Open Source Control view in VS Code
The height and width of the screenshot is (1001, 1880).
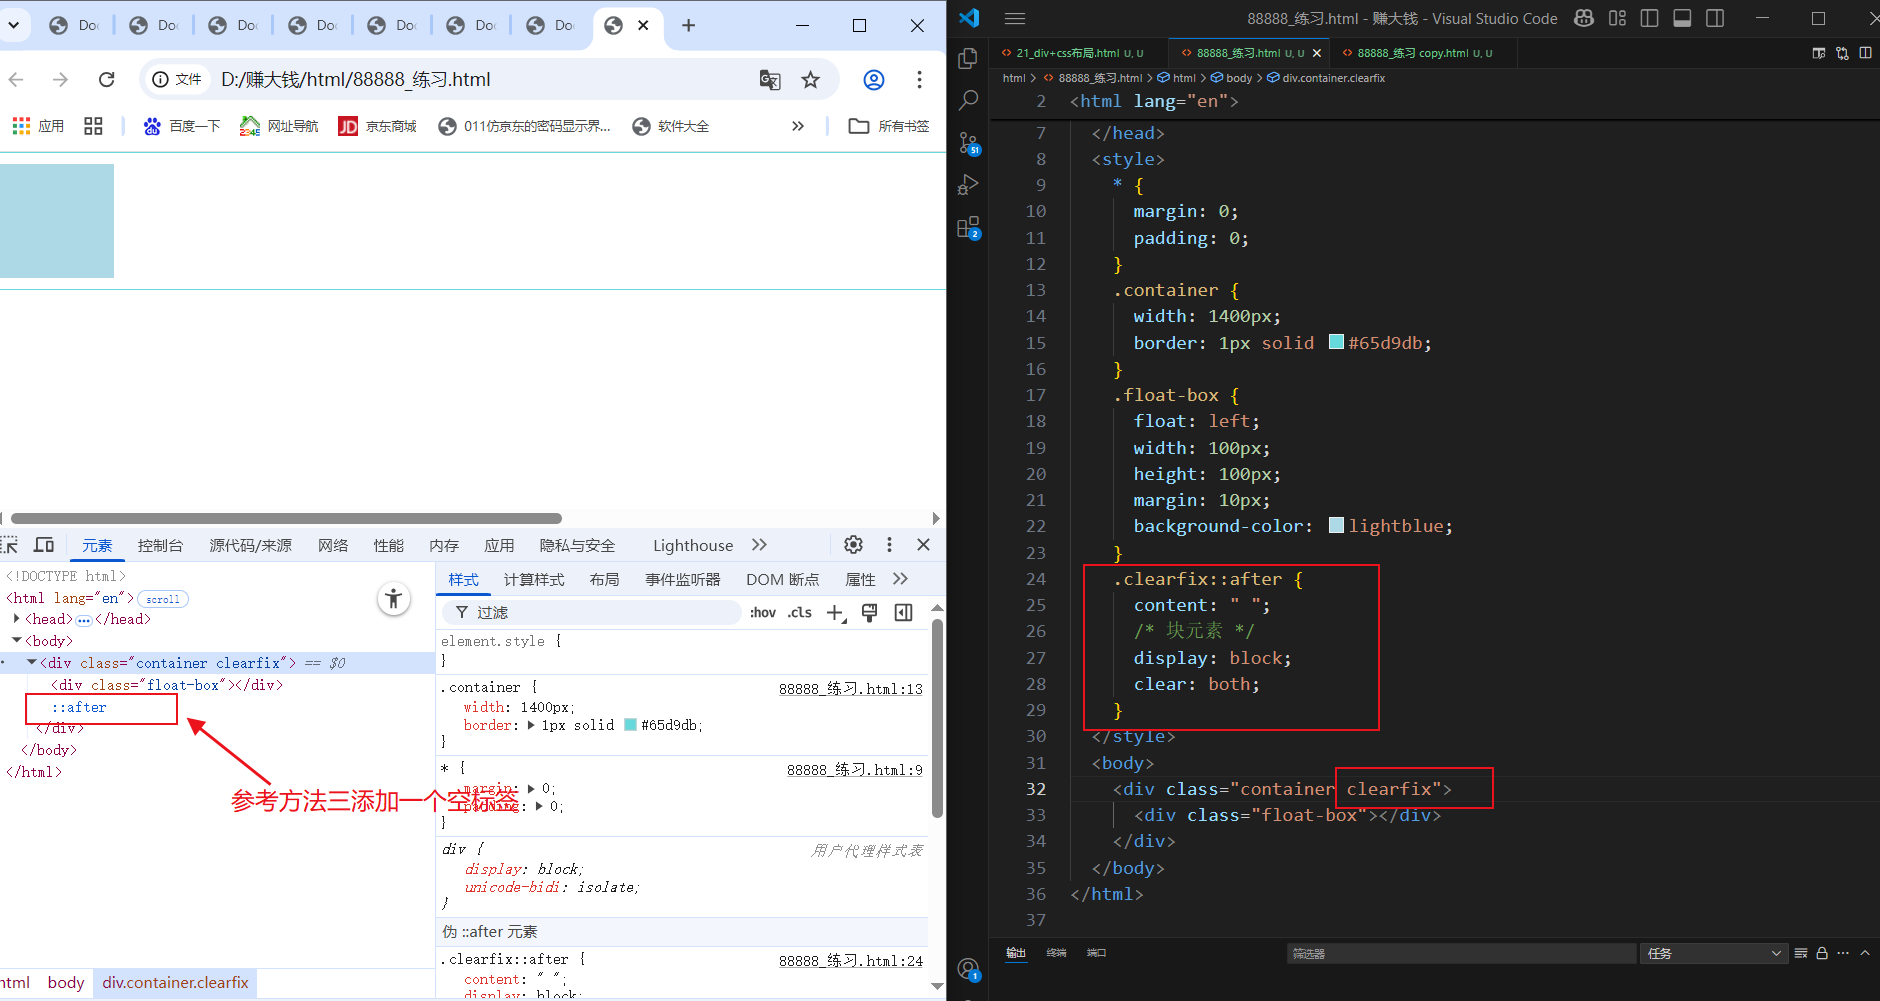968,143
